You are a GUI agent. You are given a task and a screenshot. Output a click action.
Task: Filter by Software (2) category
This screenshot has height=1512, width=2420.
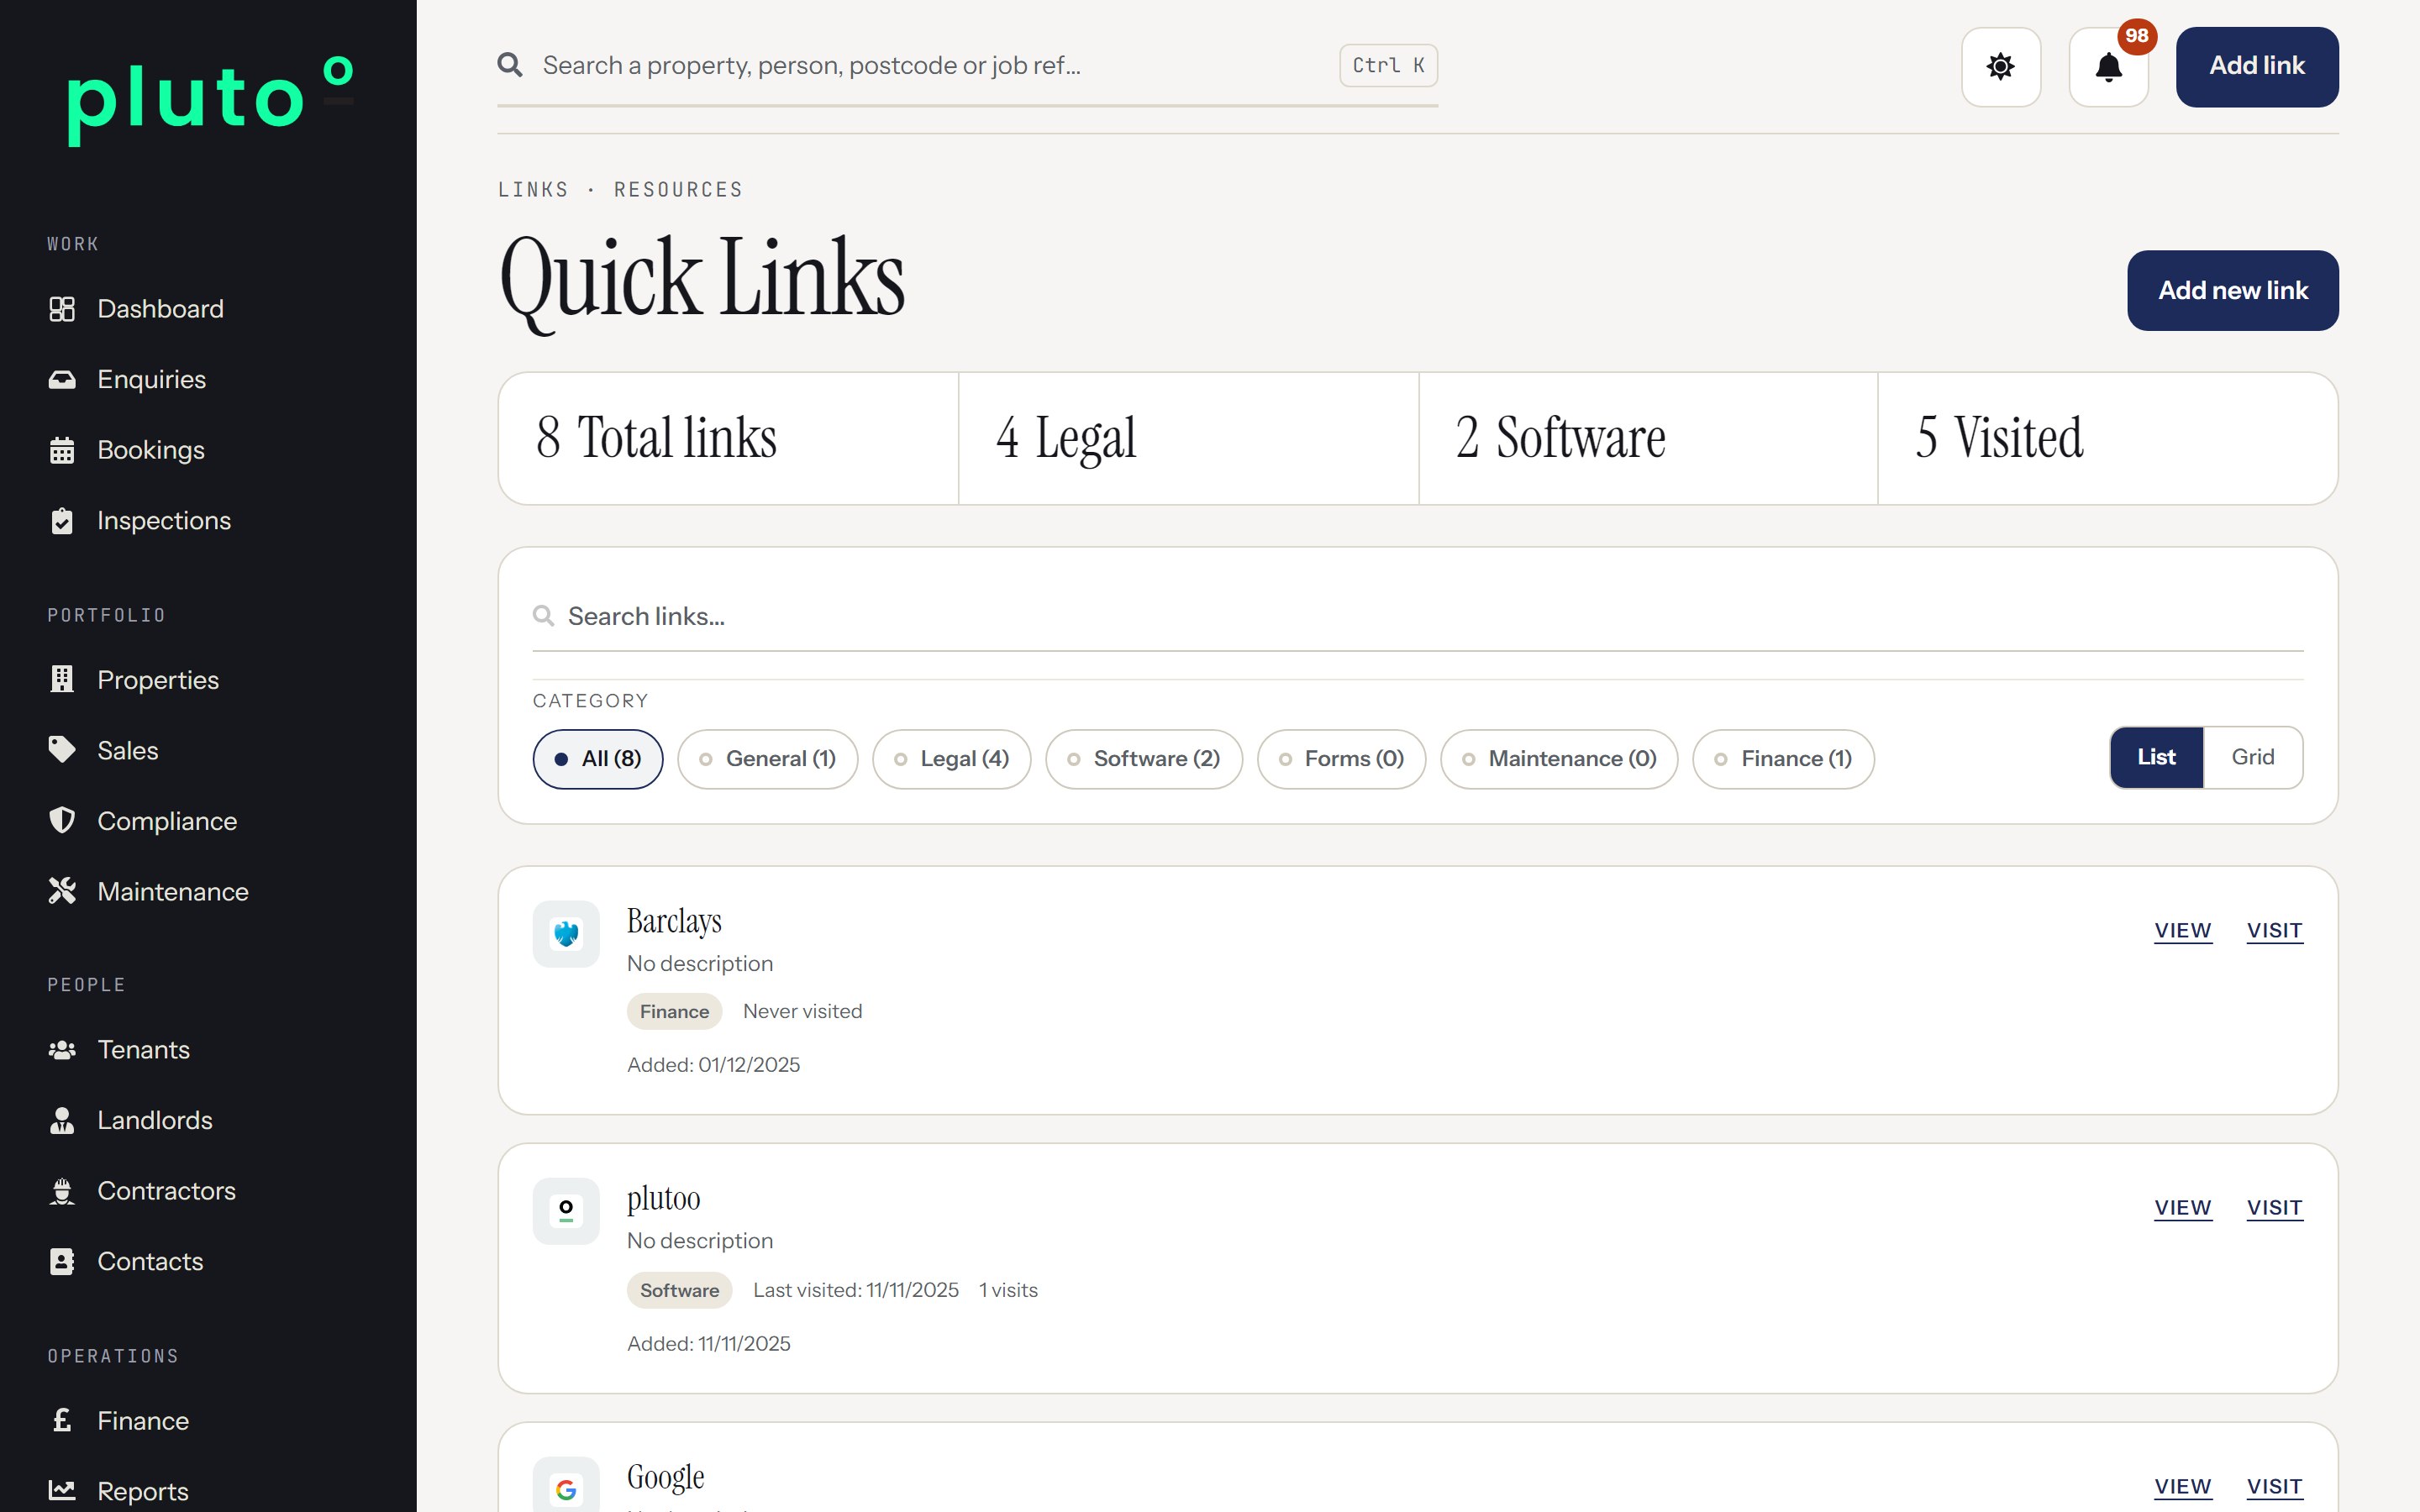coord(1144,759)
